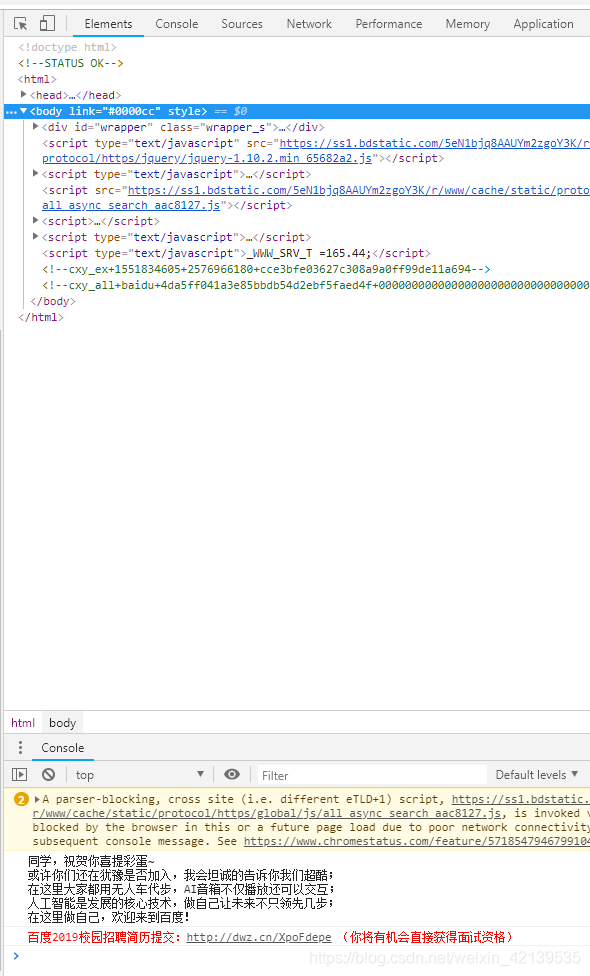Viewport: 590px width, 976px height.
Task: Select the cxy_all baidu comment line
Action: [x=316, y=285]
